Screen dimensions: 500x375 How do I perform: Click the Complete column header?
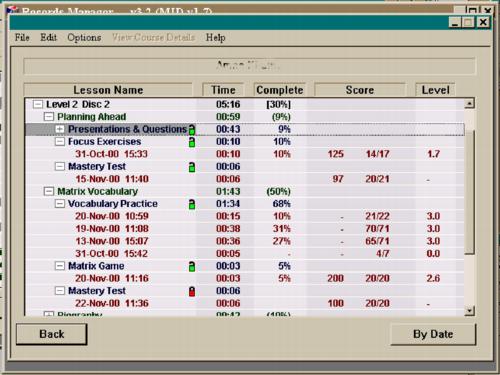tap(280, 90)
